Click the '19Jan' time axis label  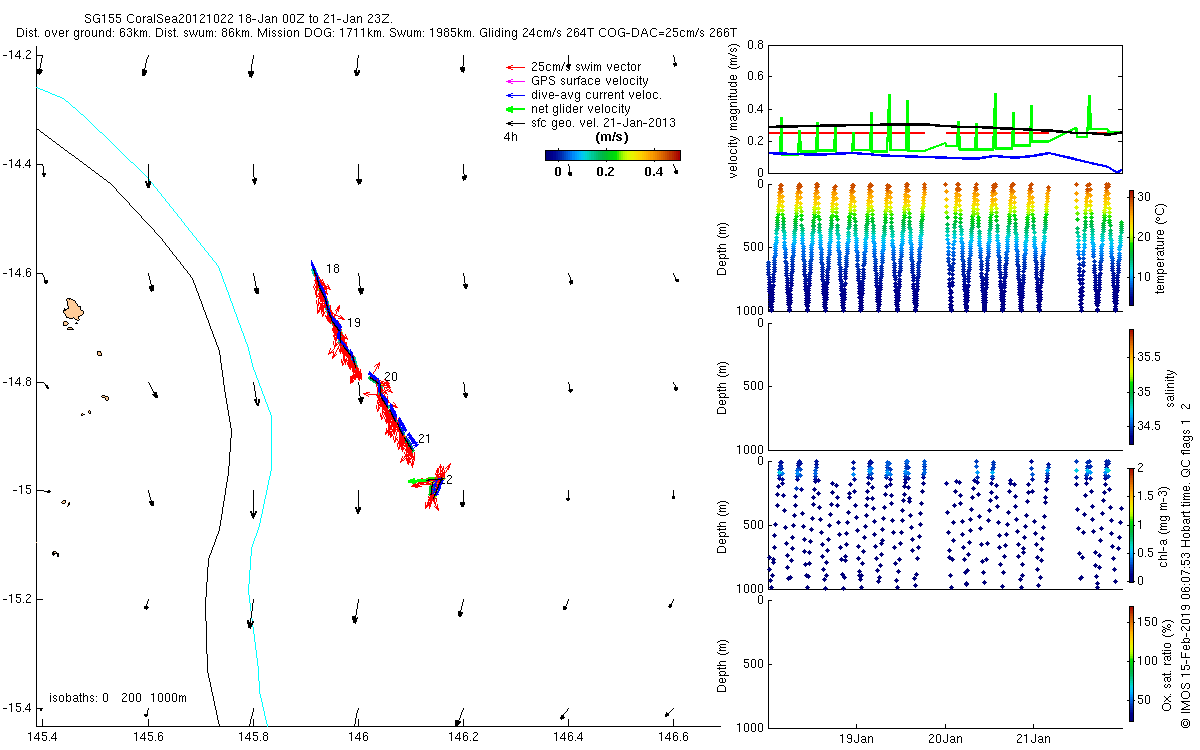point(857,739)
